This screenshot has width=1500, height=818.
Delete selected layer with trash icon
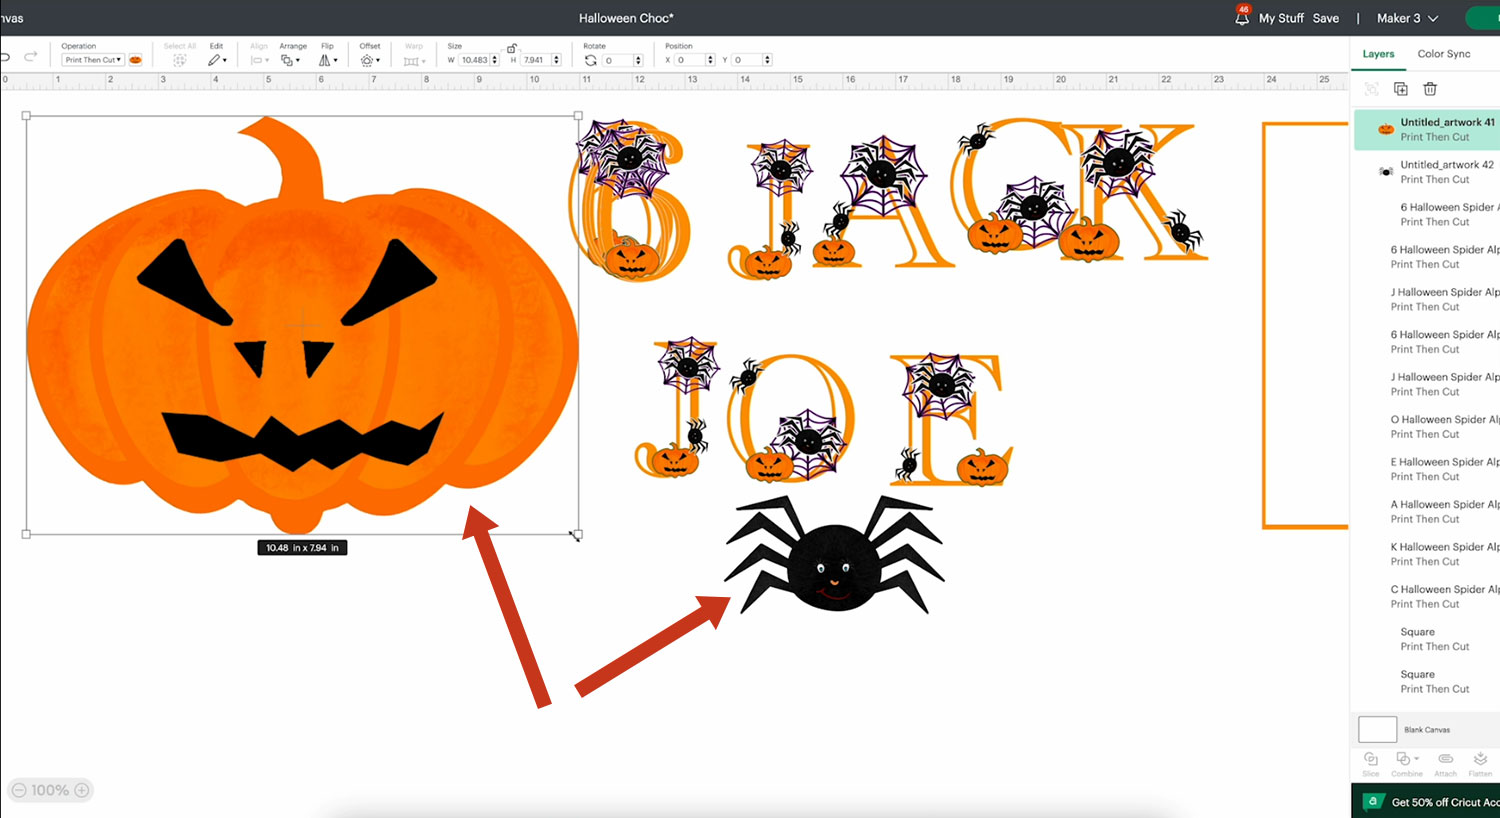point(1430,89)
